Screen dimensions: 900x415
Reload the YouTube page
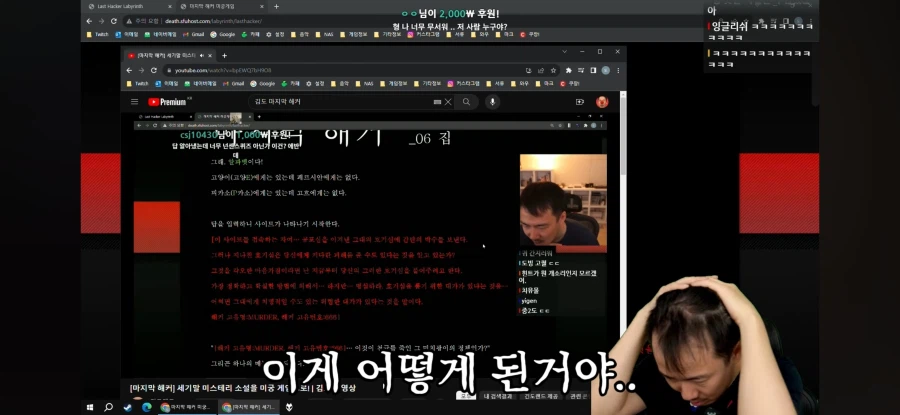click(154, 70)
